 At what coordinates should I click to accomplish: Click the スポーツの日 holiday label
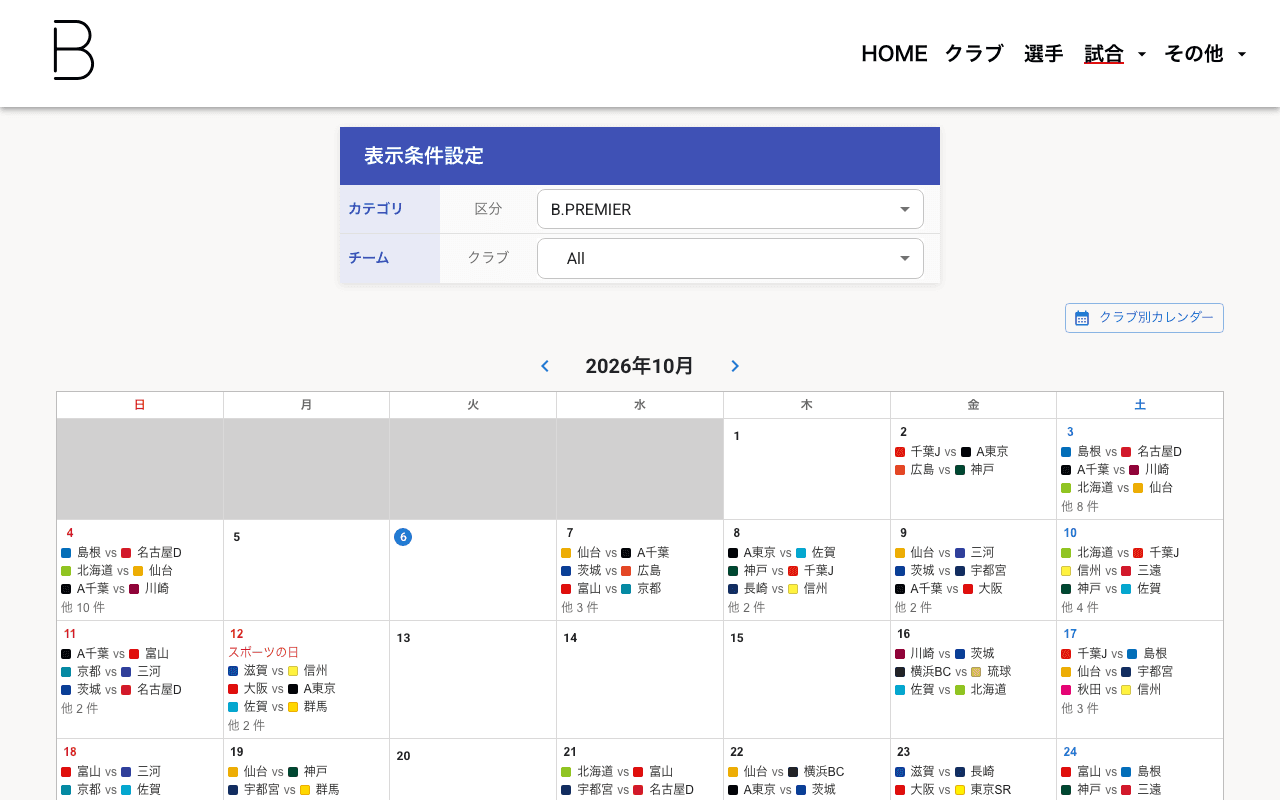(x=264, y=652)
